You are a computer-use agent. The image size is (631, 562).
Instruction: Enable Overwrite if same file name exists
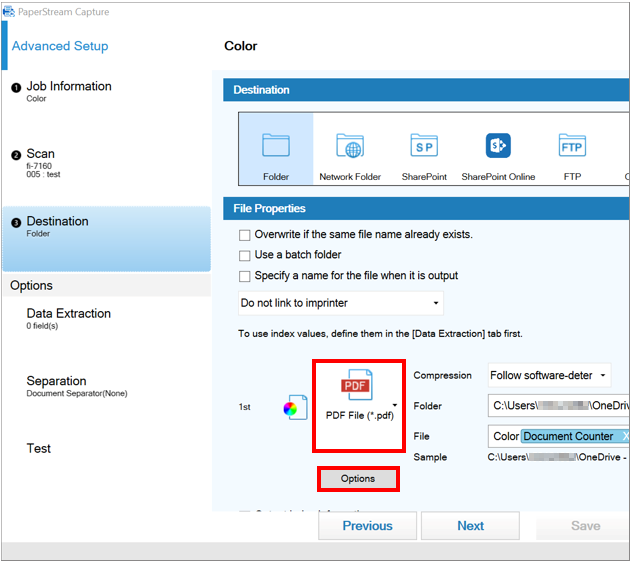tap(245, 235)
